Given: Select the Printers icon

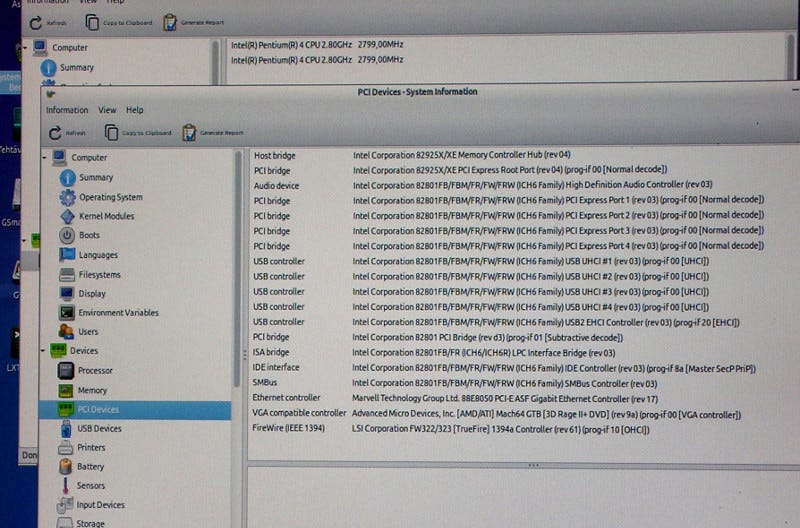Looking at the screenshot, I should (65, 447).
